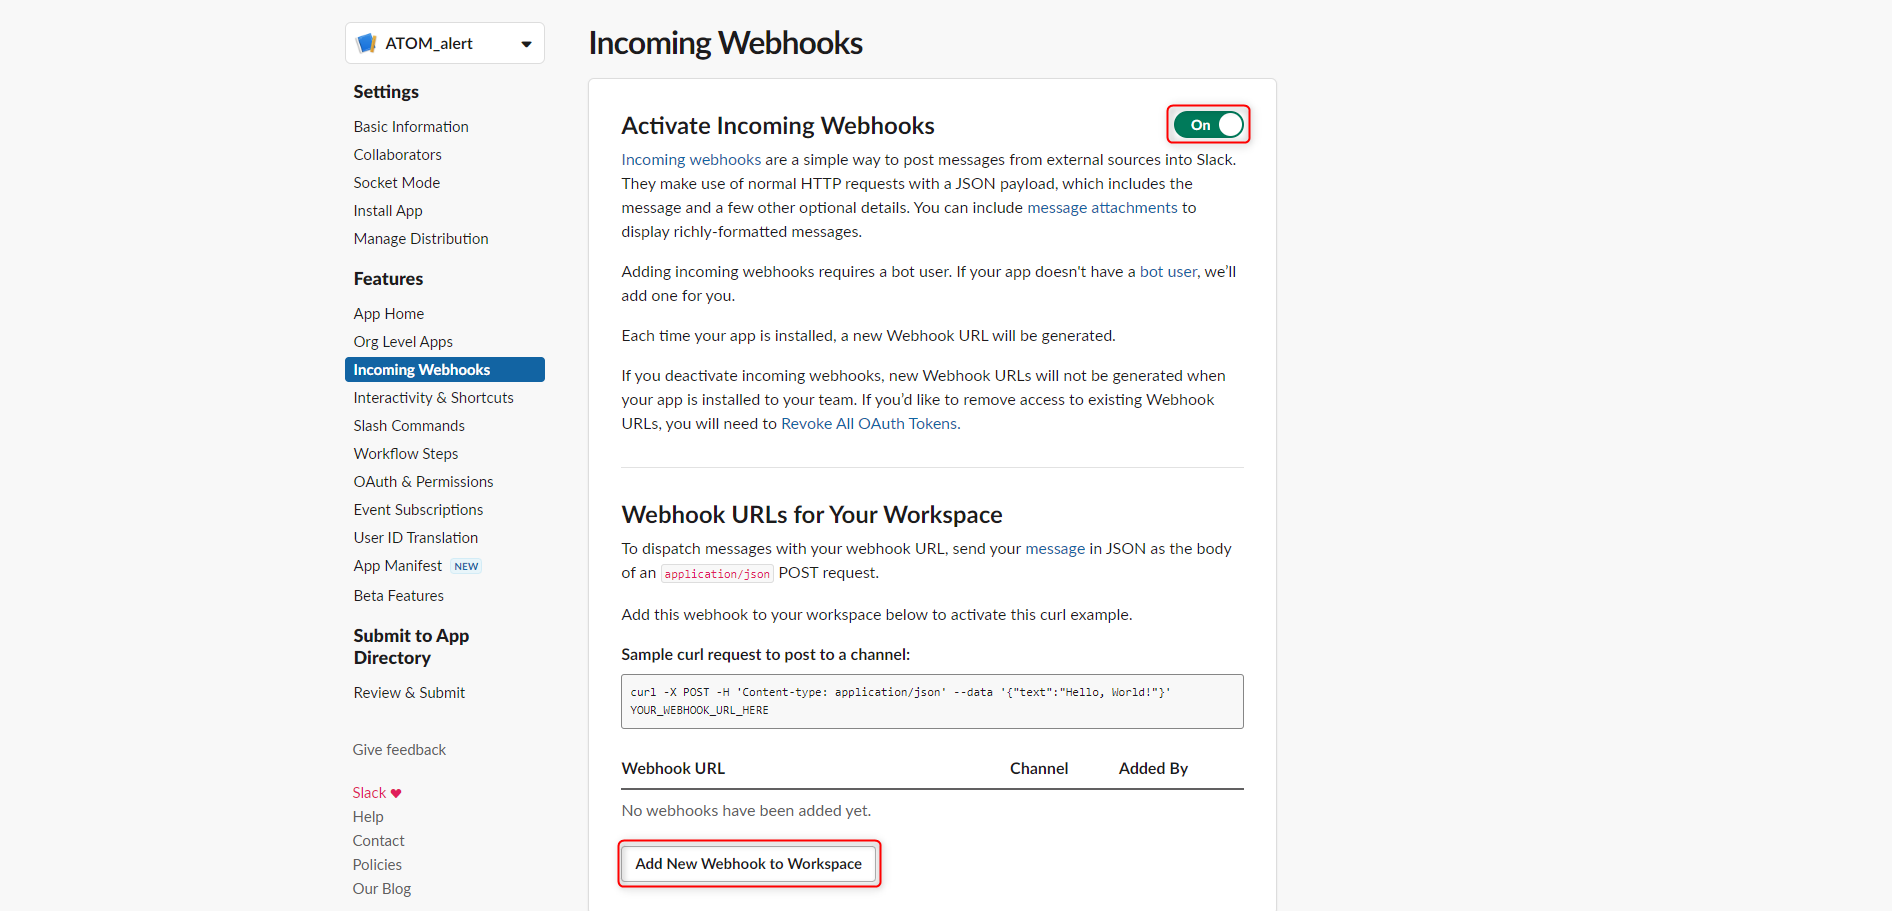1892x911 pixels.
Task: Go to OAuth & Permissions
Action: 423,482
